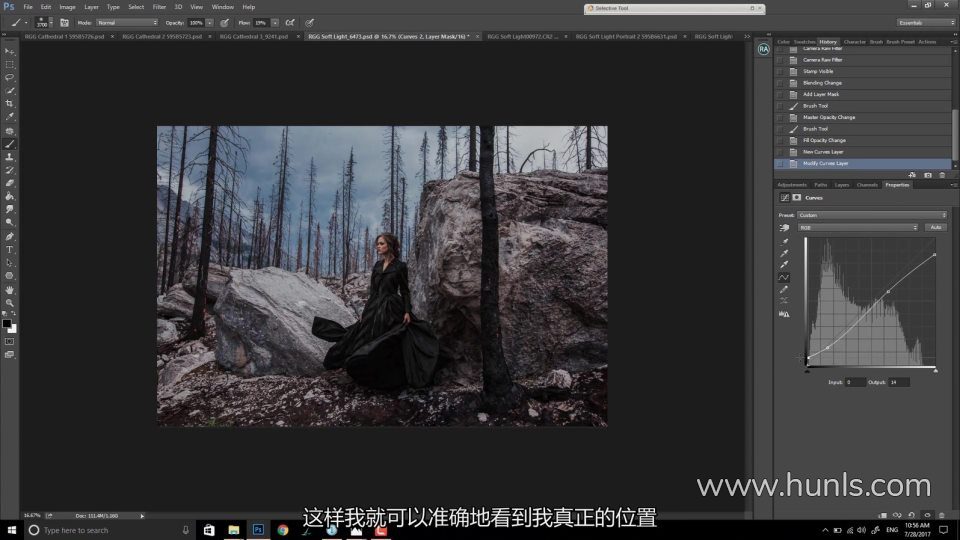Open the RGB channel dropdown in Curves

(858, 227)
